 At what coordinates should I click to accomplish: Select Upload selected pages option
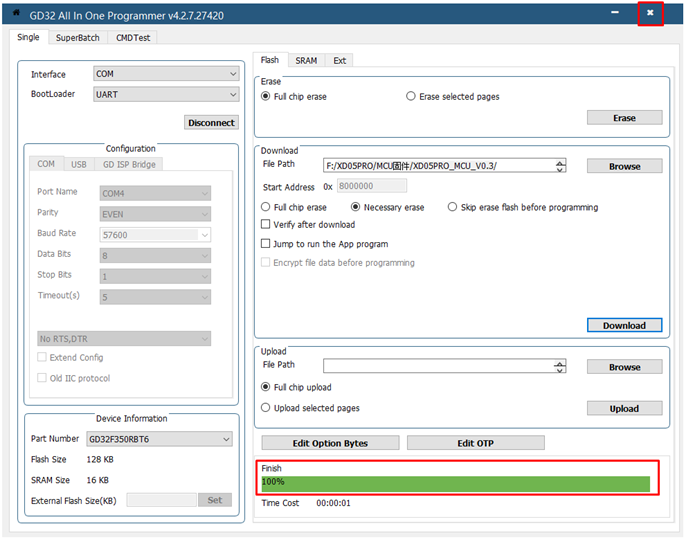(x=266, y=408)
